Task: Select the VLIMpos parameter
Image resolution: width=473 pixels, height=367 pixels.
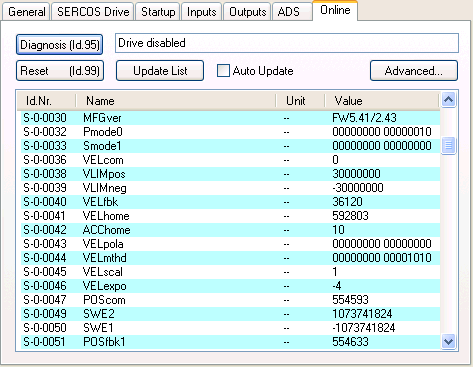Action: click(x=104, y=174)
